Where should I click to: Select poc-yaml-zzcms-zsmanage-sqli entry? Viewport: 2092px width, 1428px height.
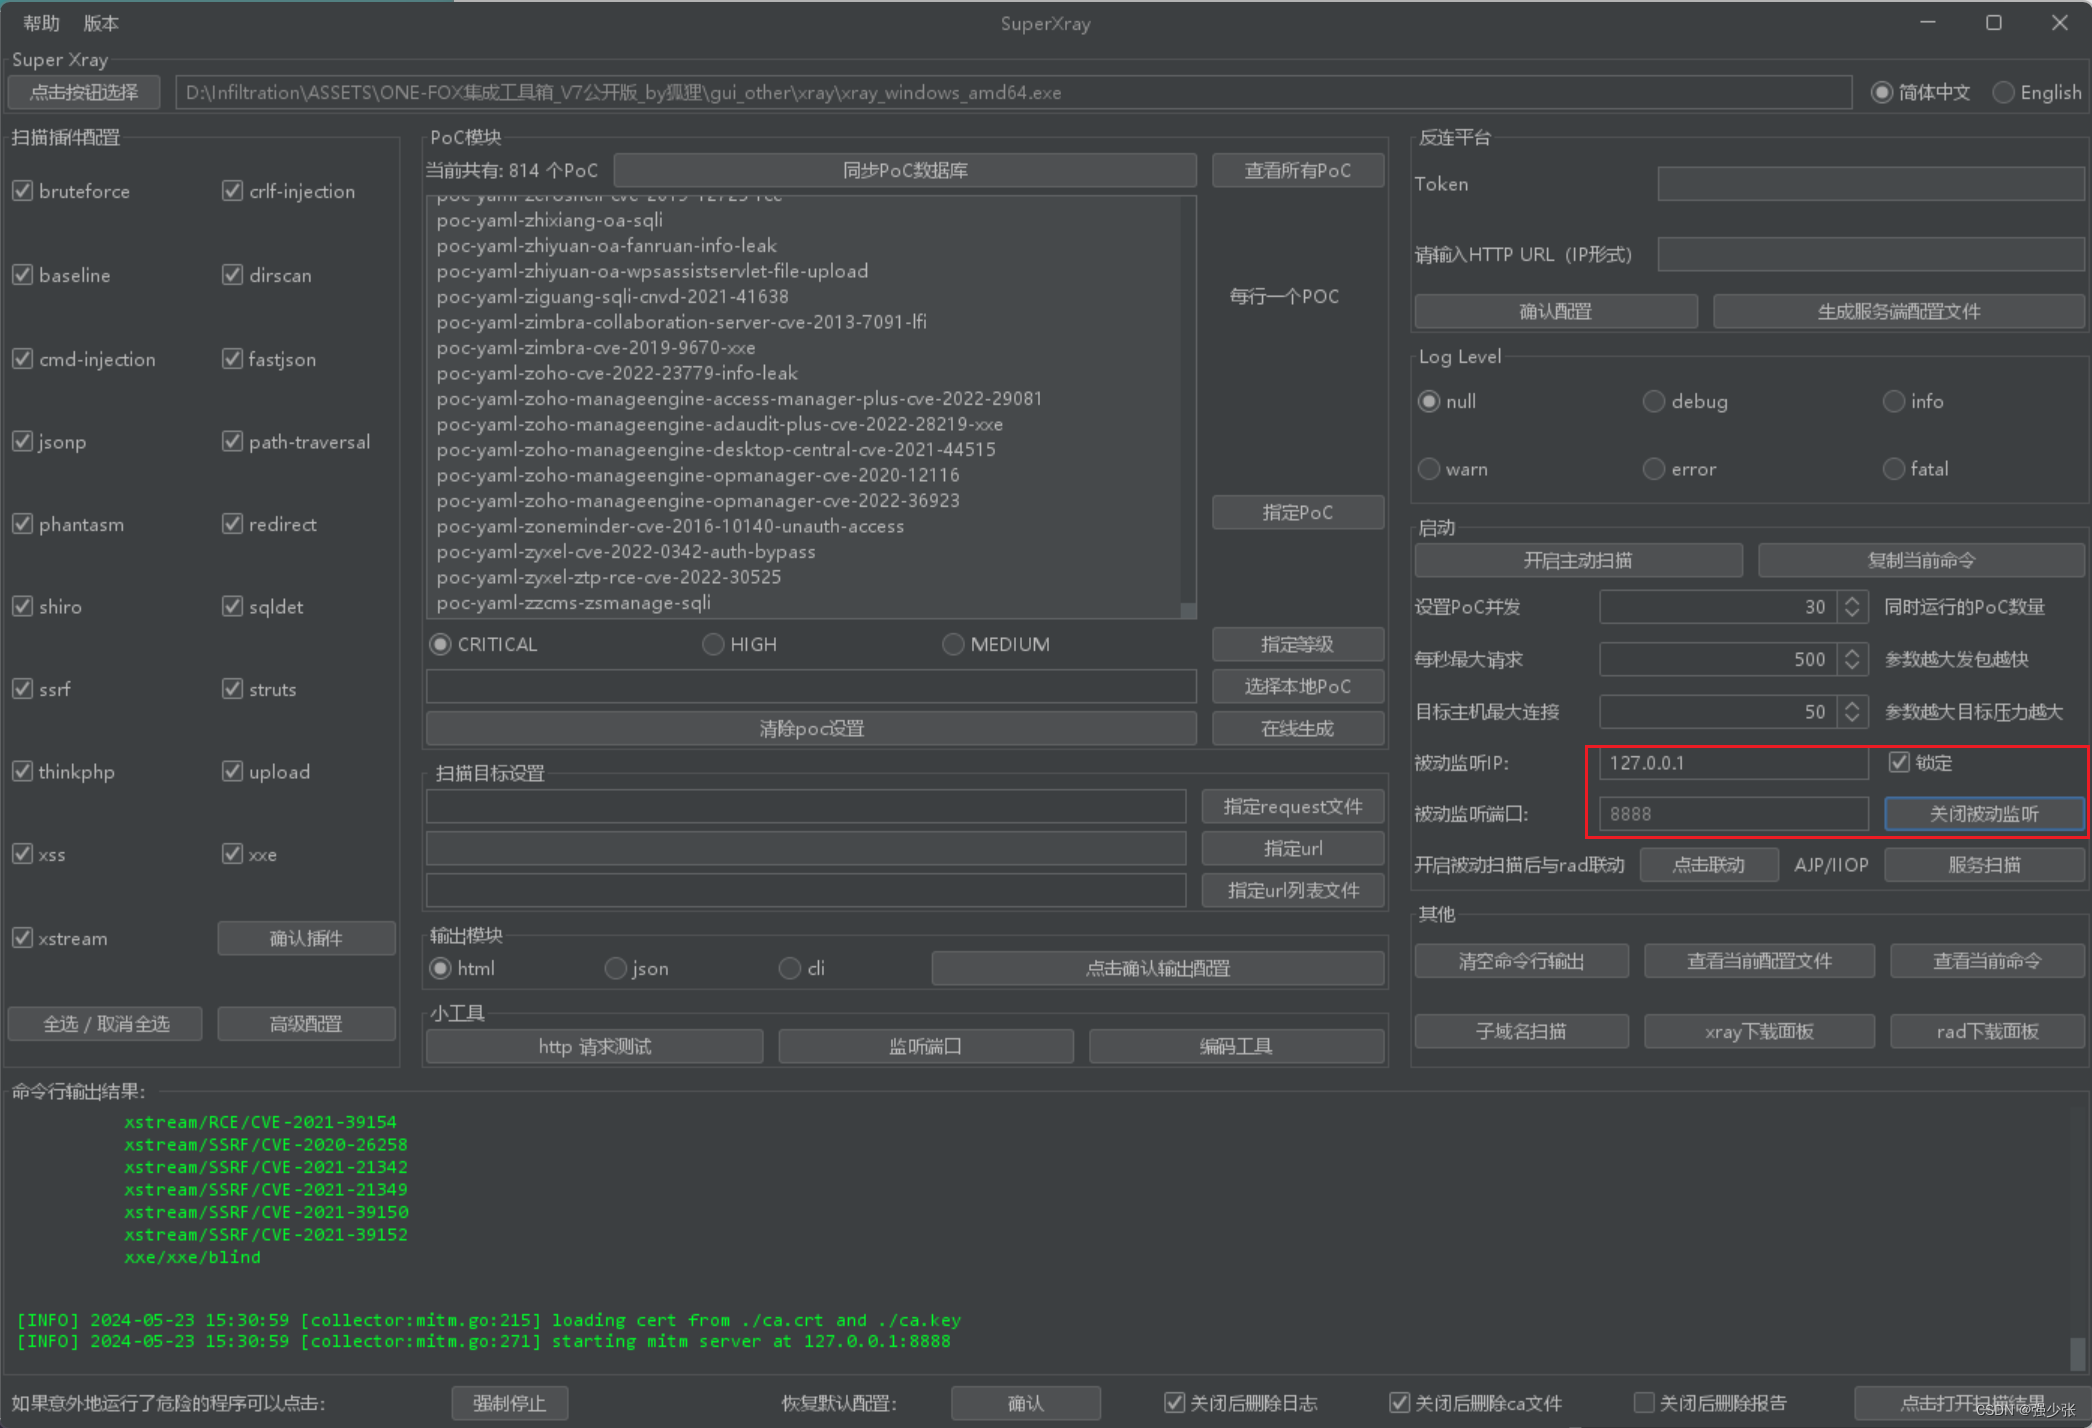574,602
